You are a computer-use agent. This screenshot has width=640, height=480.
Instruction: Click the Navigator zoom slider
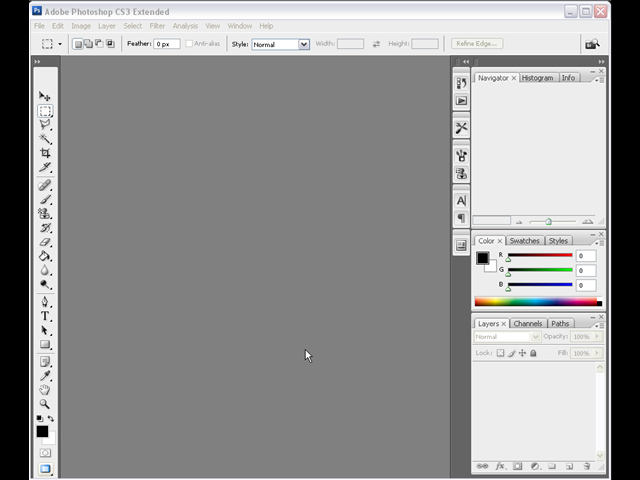point(552,222)
